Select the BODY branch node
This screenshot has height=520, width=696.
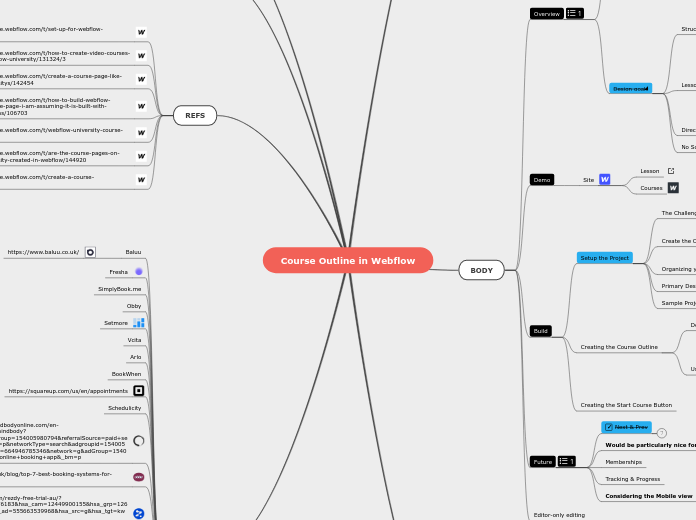pyautogui.click(x=481, y=270)
